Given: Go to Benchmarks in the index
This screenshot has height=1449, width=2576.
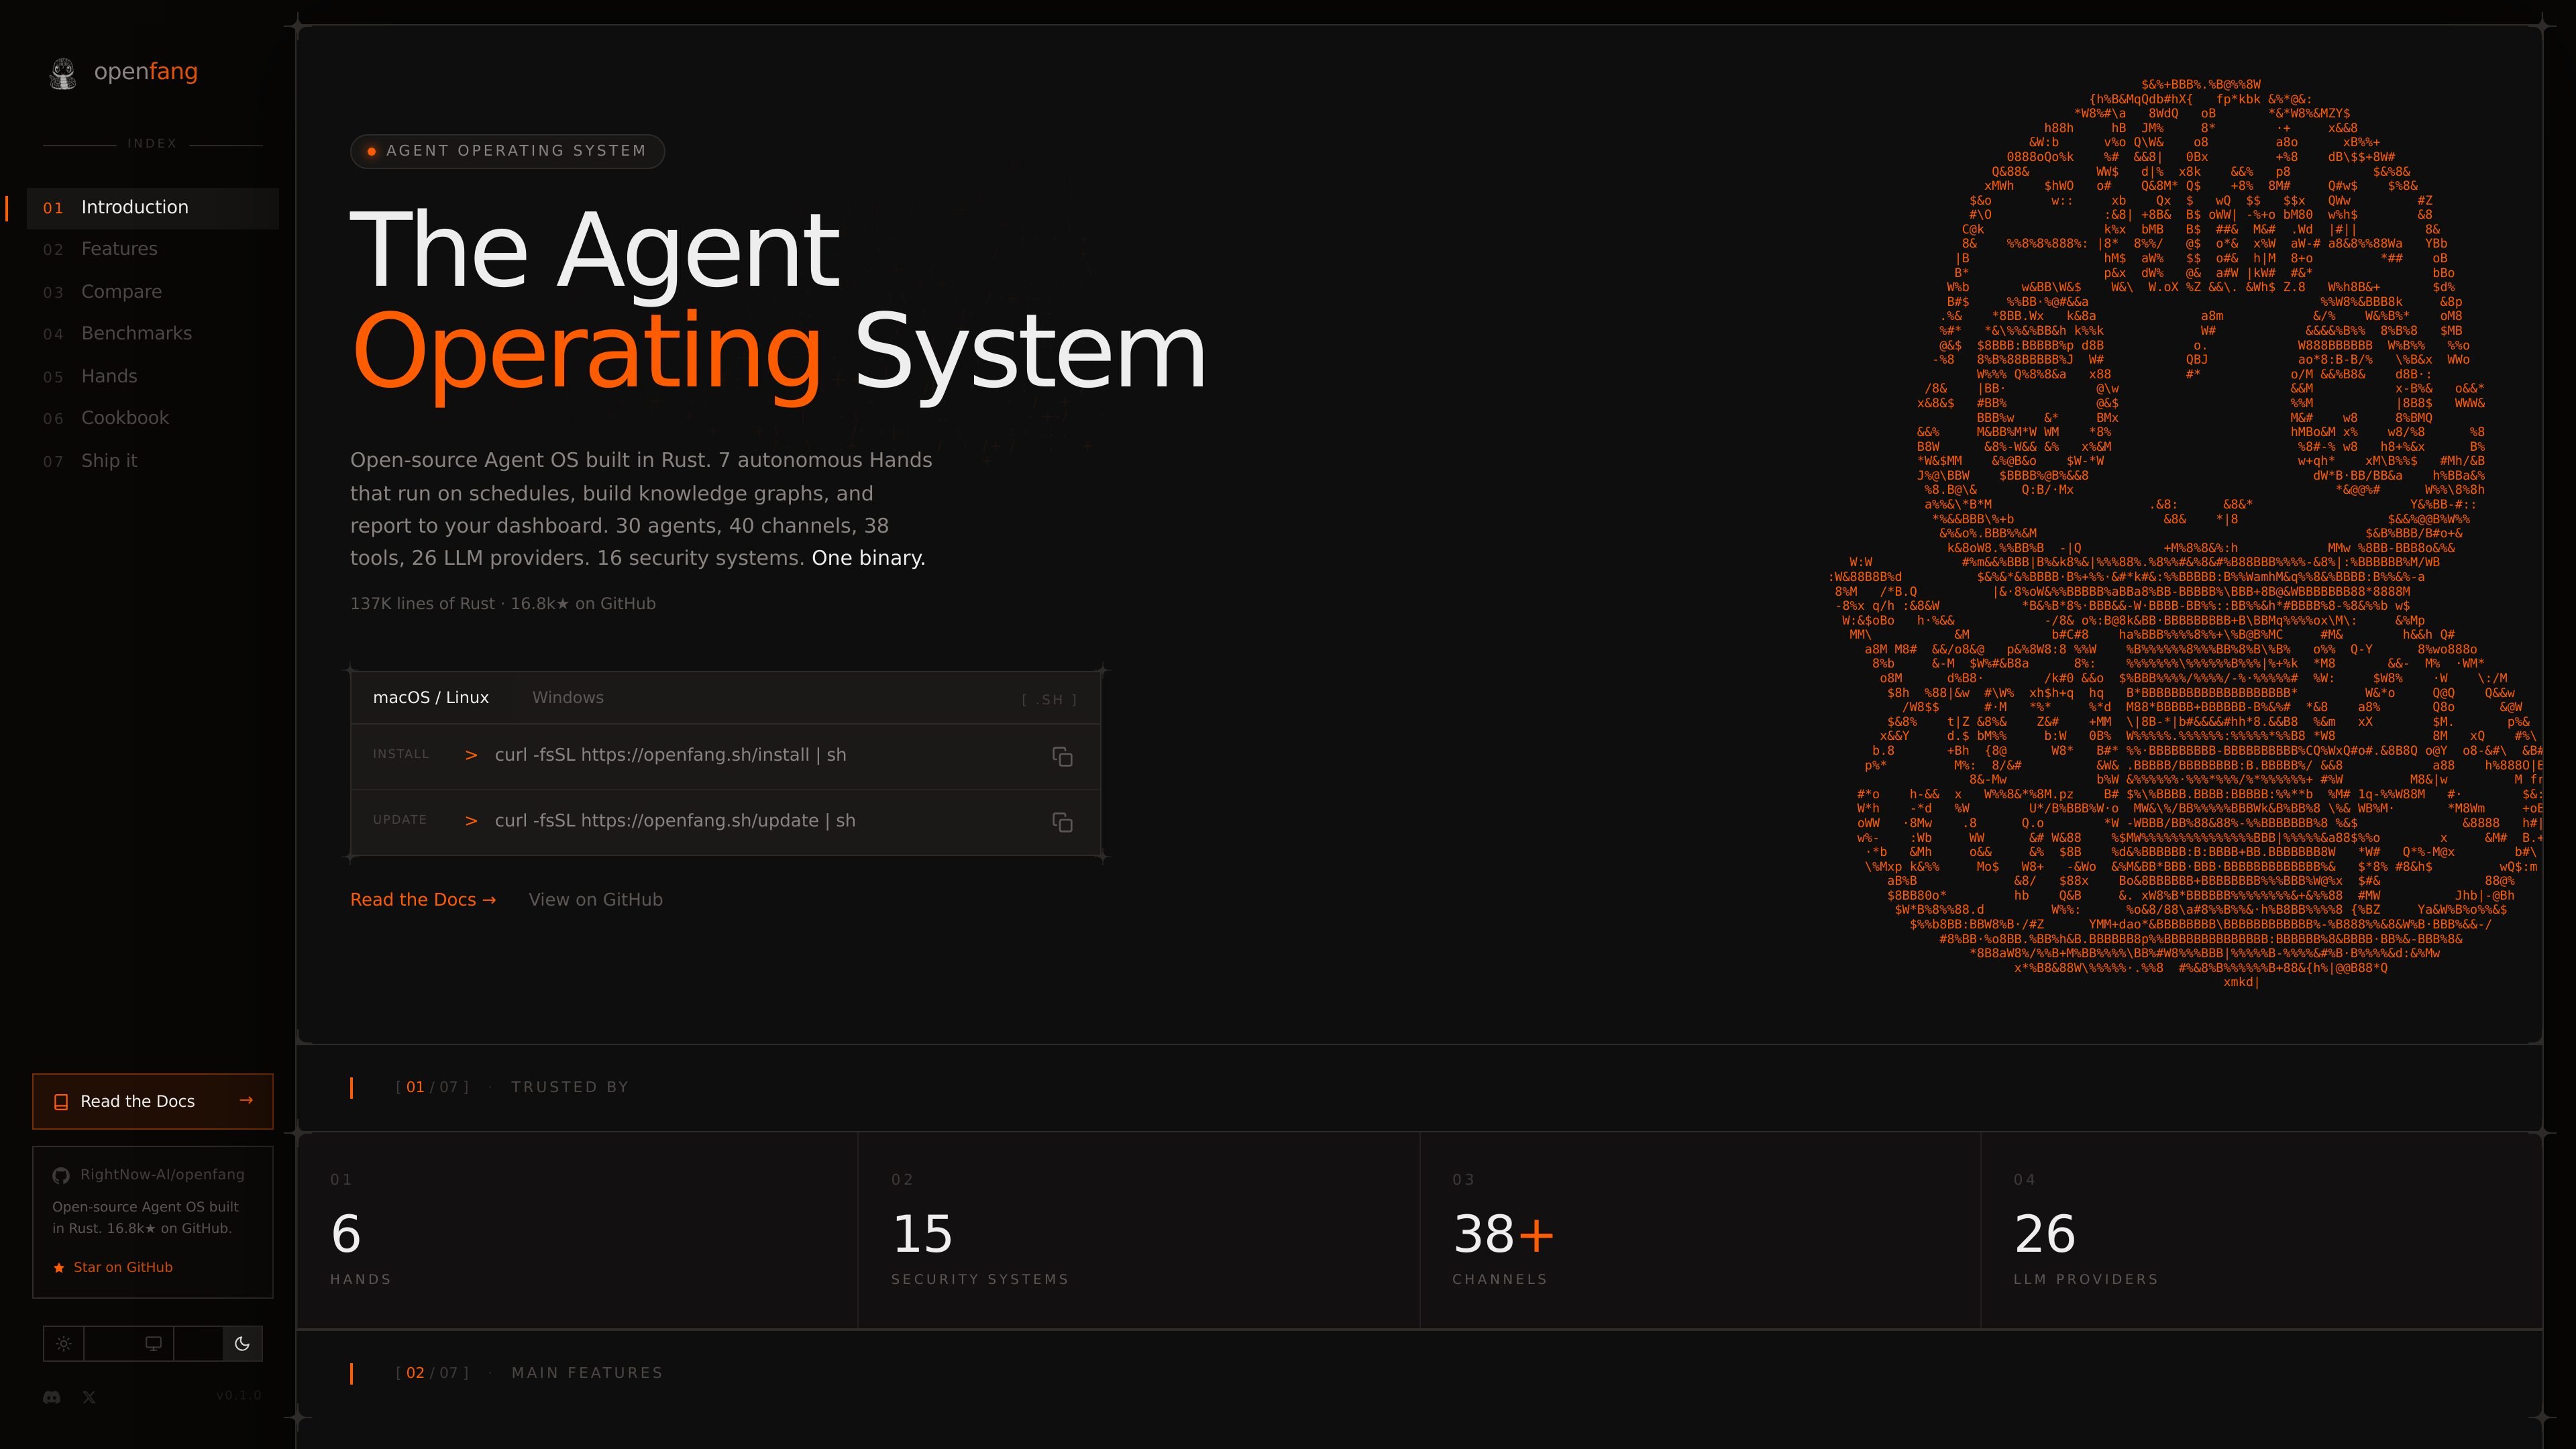Looking at the screenshot, I should (x=153, y=333).
